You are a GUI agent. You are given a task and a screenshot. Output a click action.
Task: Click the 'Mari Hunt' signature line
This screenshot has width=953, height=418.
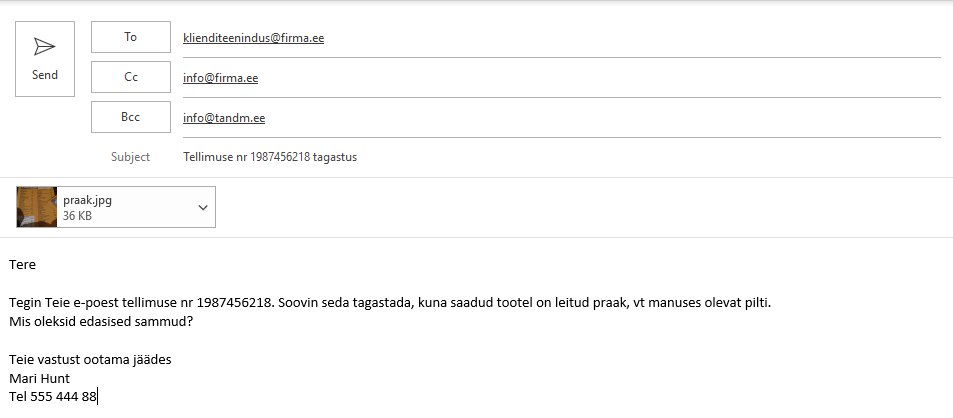click(x=40, y=379)
